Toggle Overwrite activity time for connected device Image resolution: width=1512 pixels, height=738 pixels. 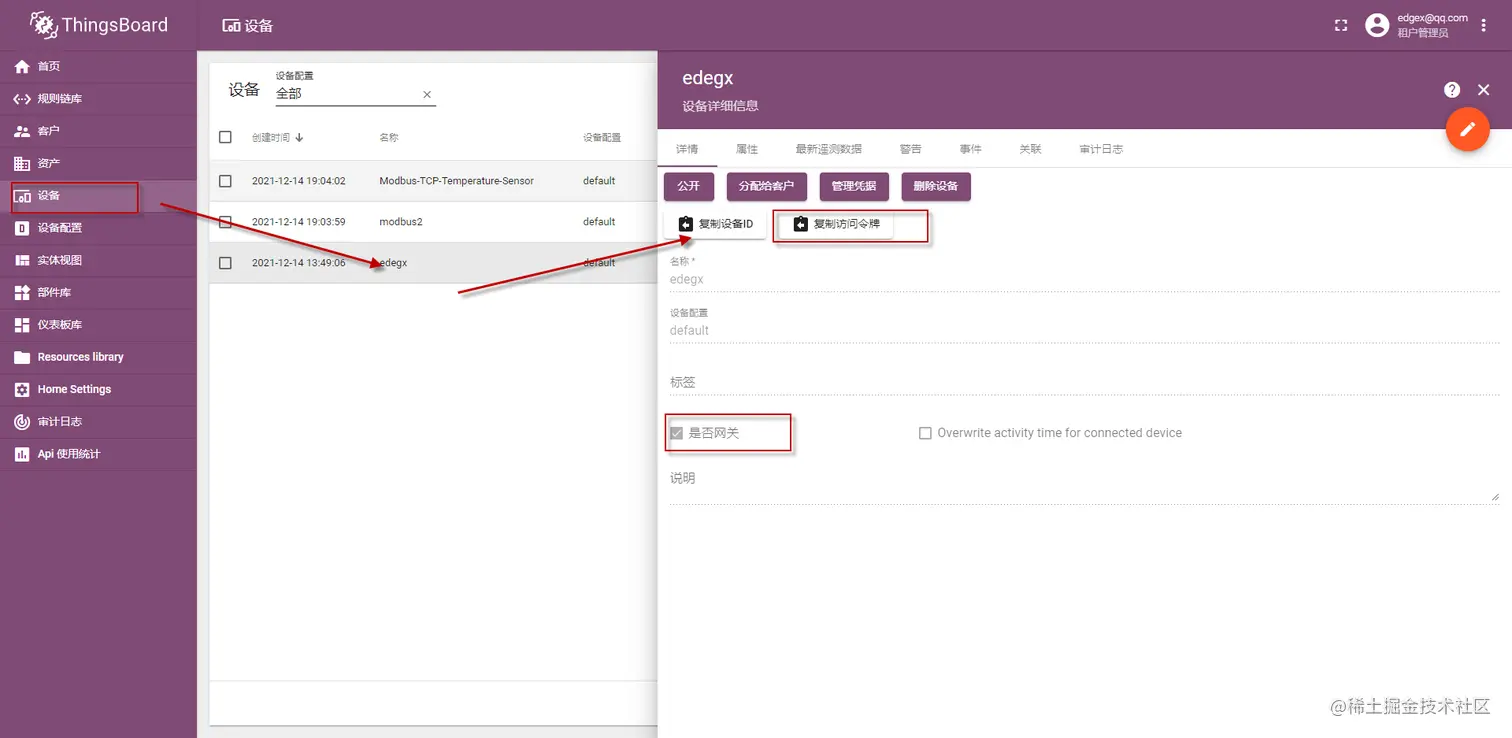tap(925, 433)
